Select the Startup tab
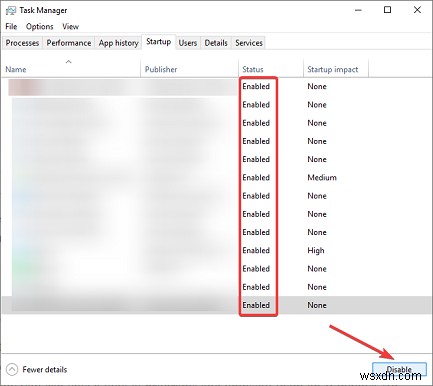Viewport: 433px width, 386px height. click(158, 42)
